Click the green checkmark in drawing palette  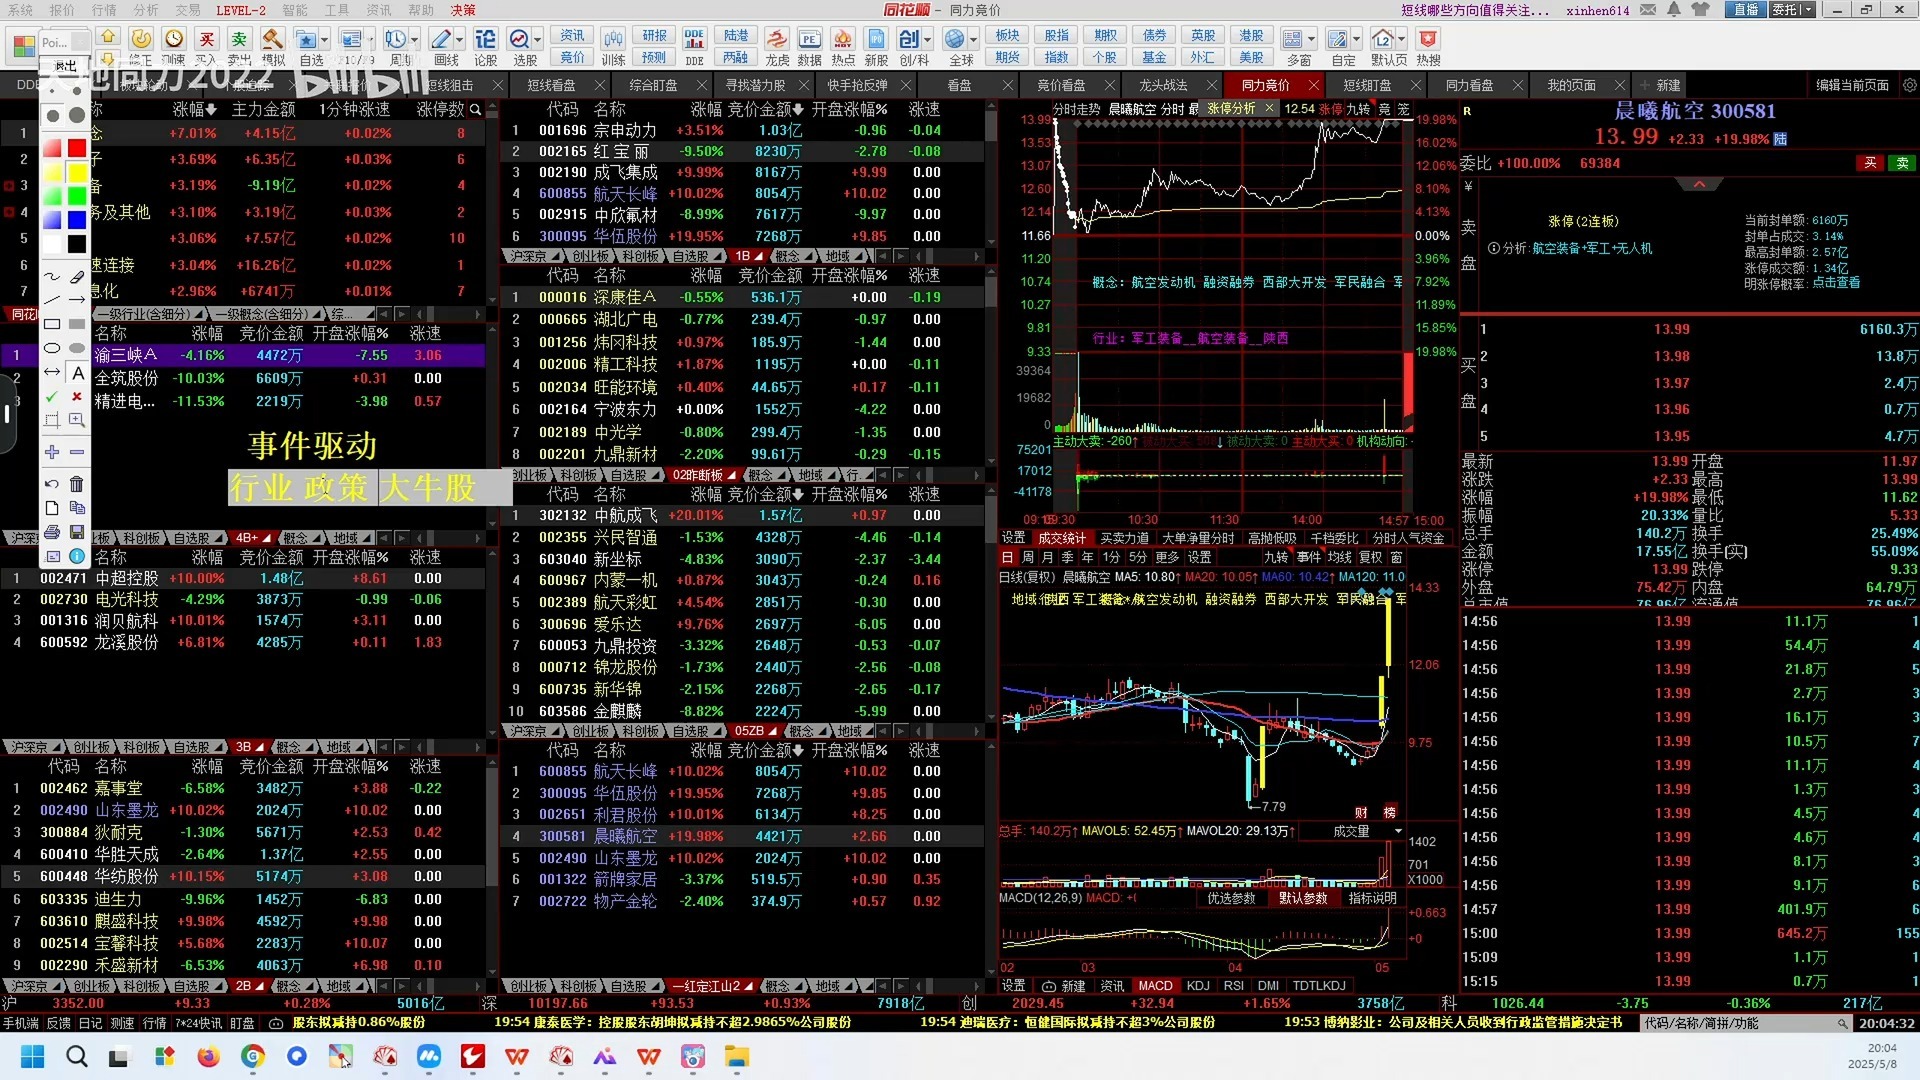52,397
